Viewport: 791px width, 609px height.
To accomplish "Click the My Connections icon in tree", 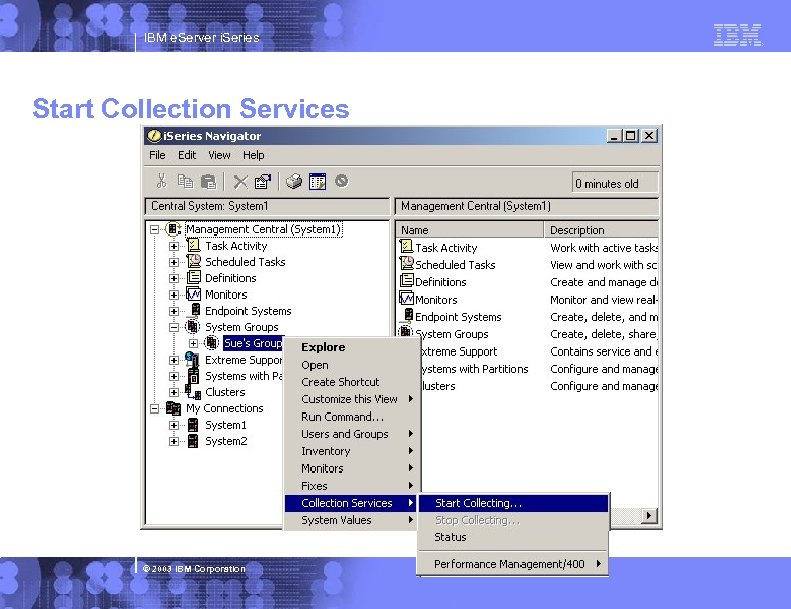I will click(173, 408).
